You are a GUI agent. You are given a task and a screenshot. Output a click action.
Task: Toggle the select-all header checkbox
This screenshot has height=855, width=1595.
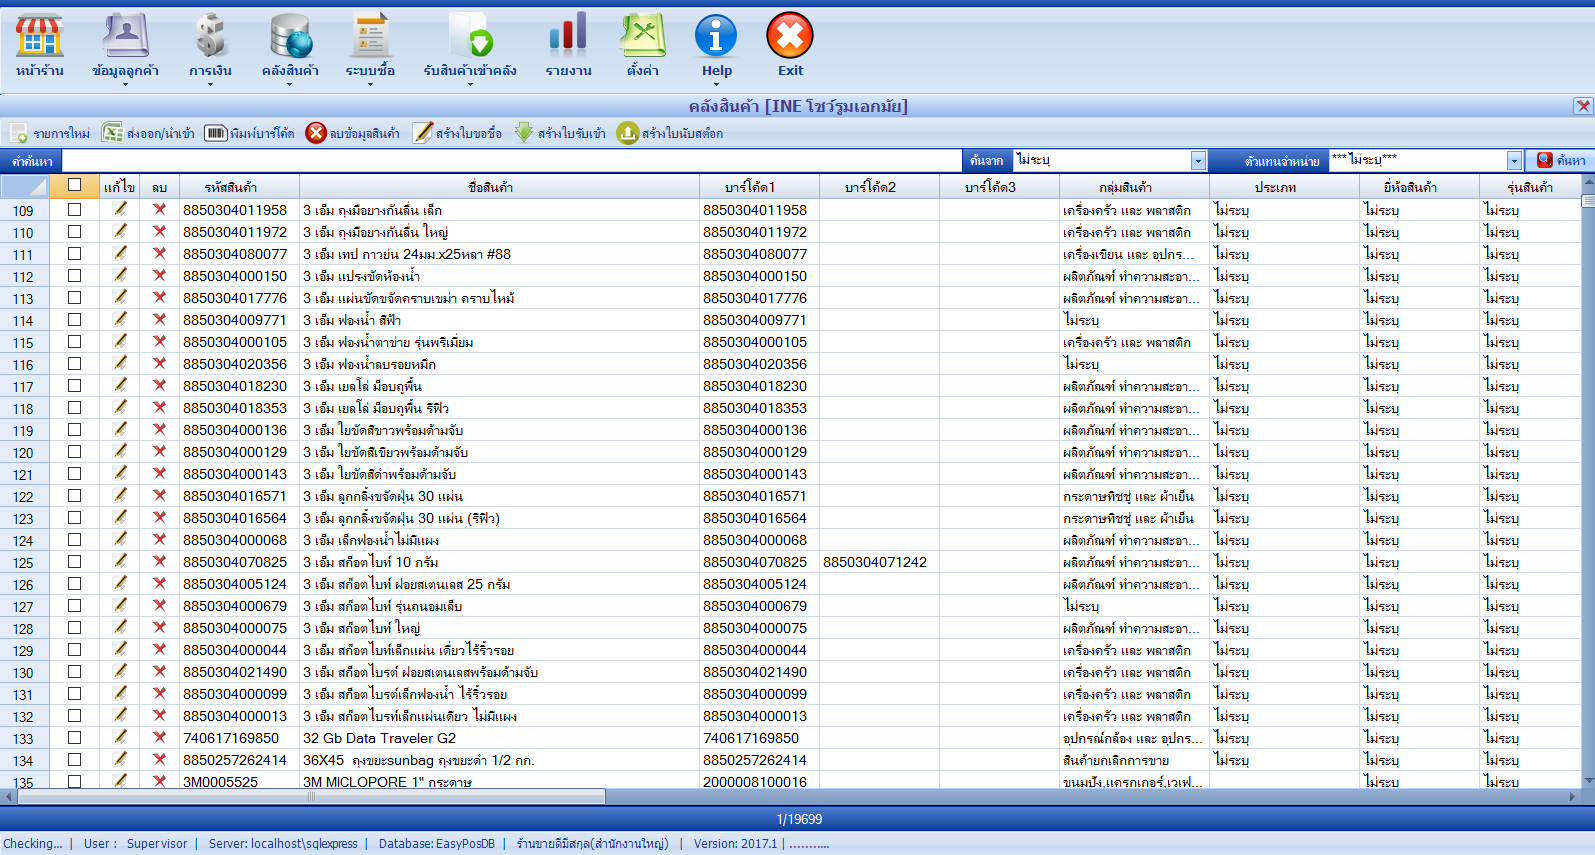(74, 185)
